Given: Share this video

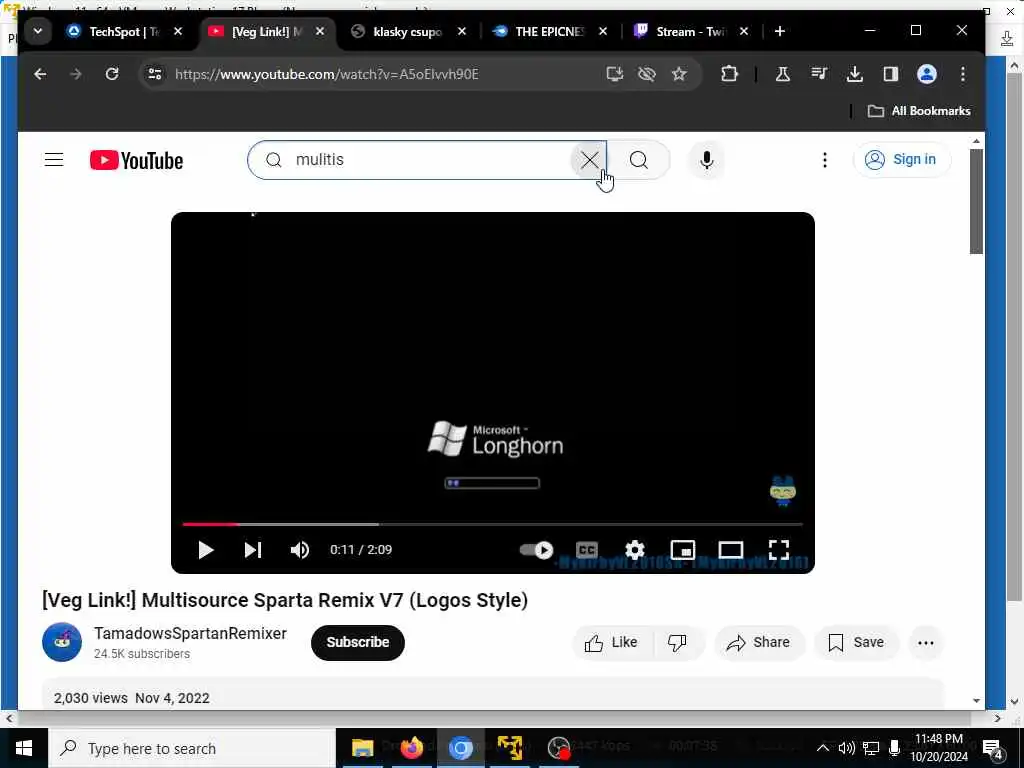Looking at the screenshot, I should 759,643.
